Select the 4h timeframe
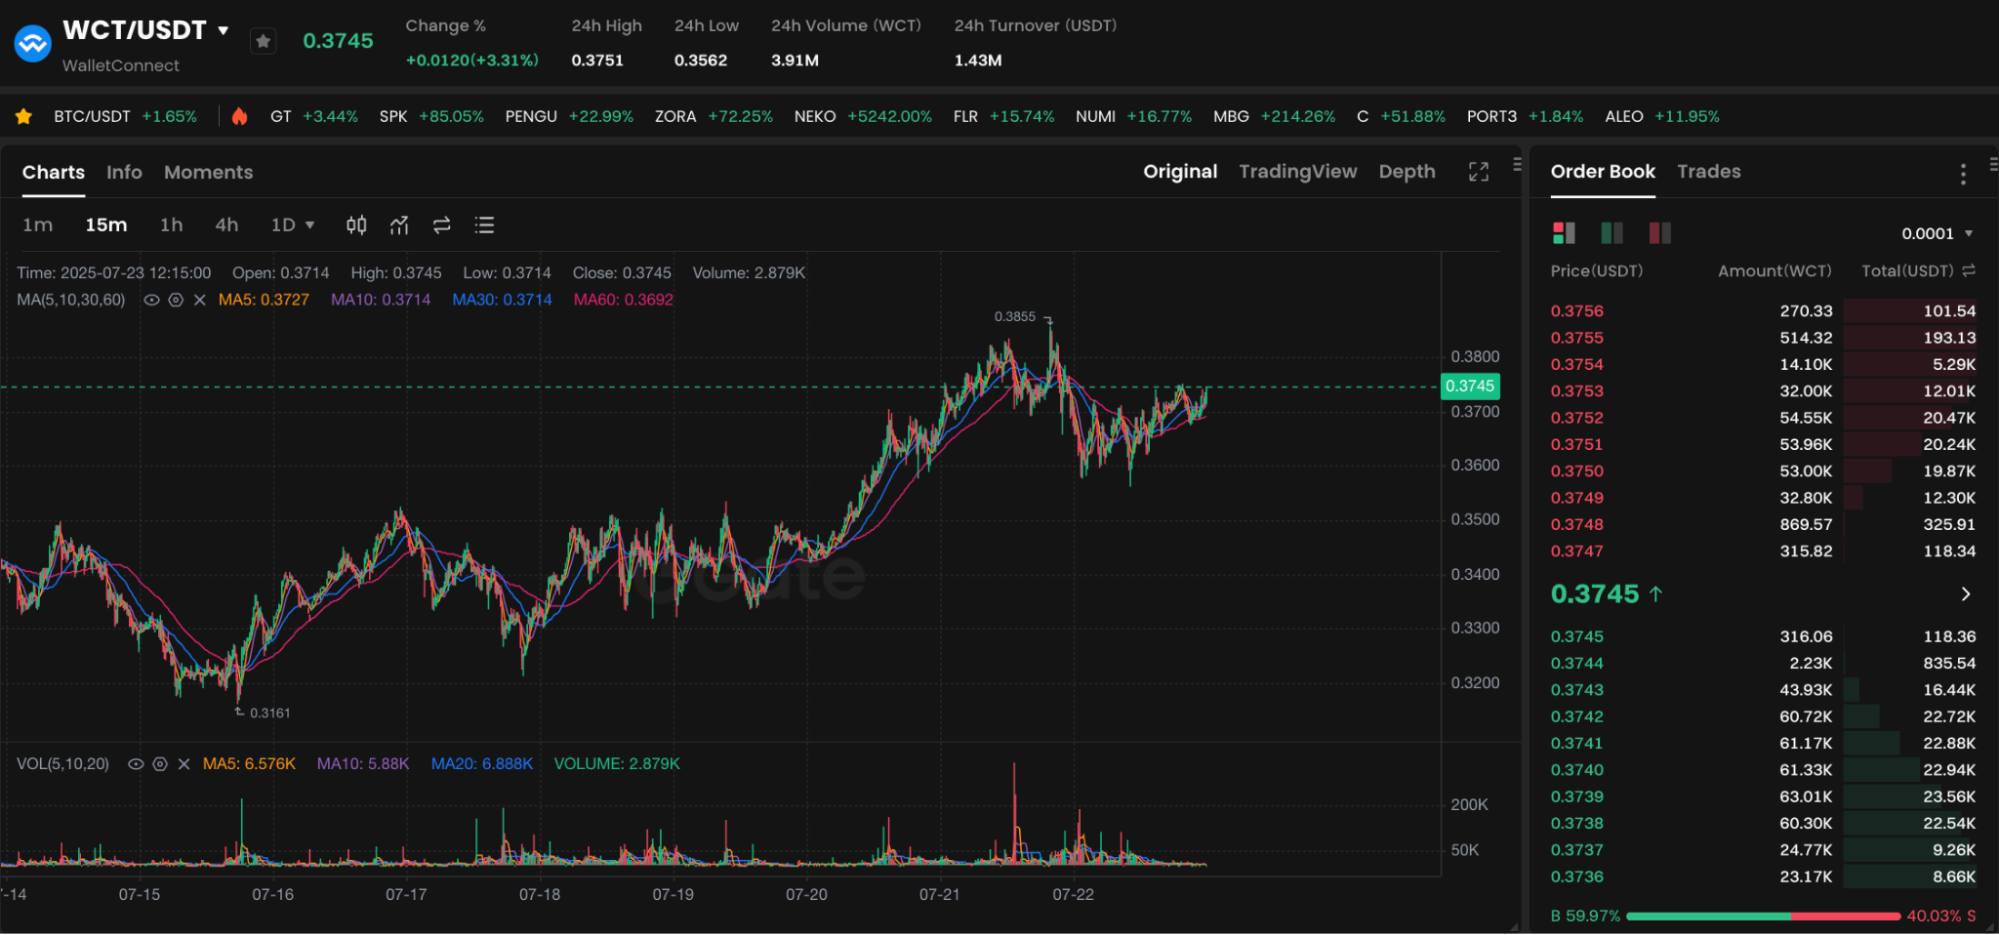The width and height of the screenshot is (1999, 935). [227, 225]
